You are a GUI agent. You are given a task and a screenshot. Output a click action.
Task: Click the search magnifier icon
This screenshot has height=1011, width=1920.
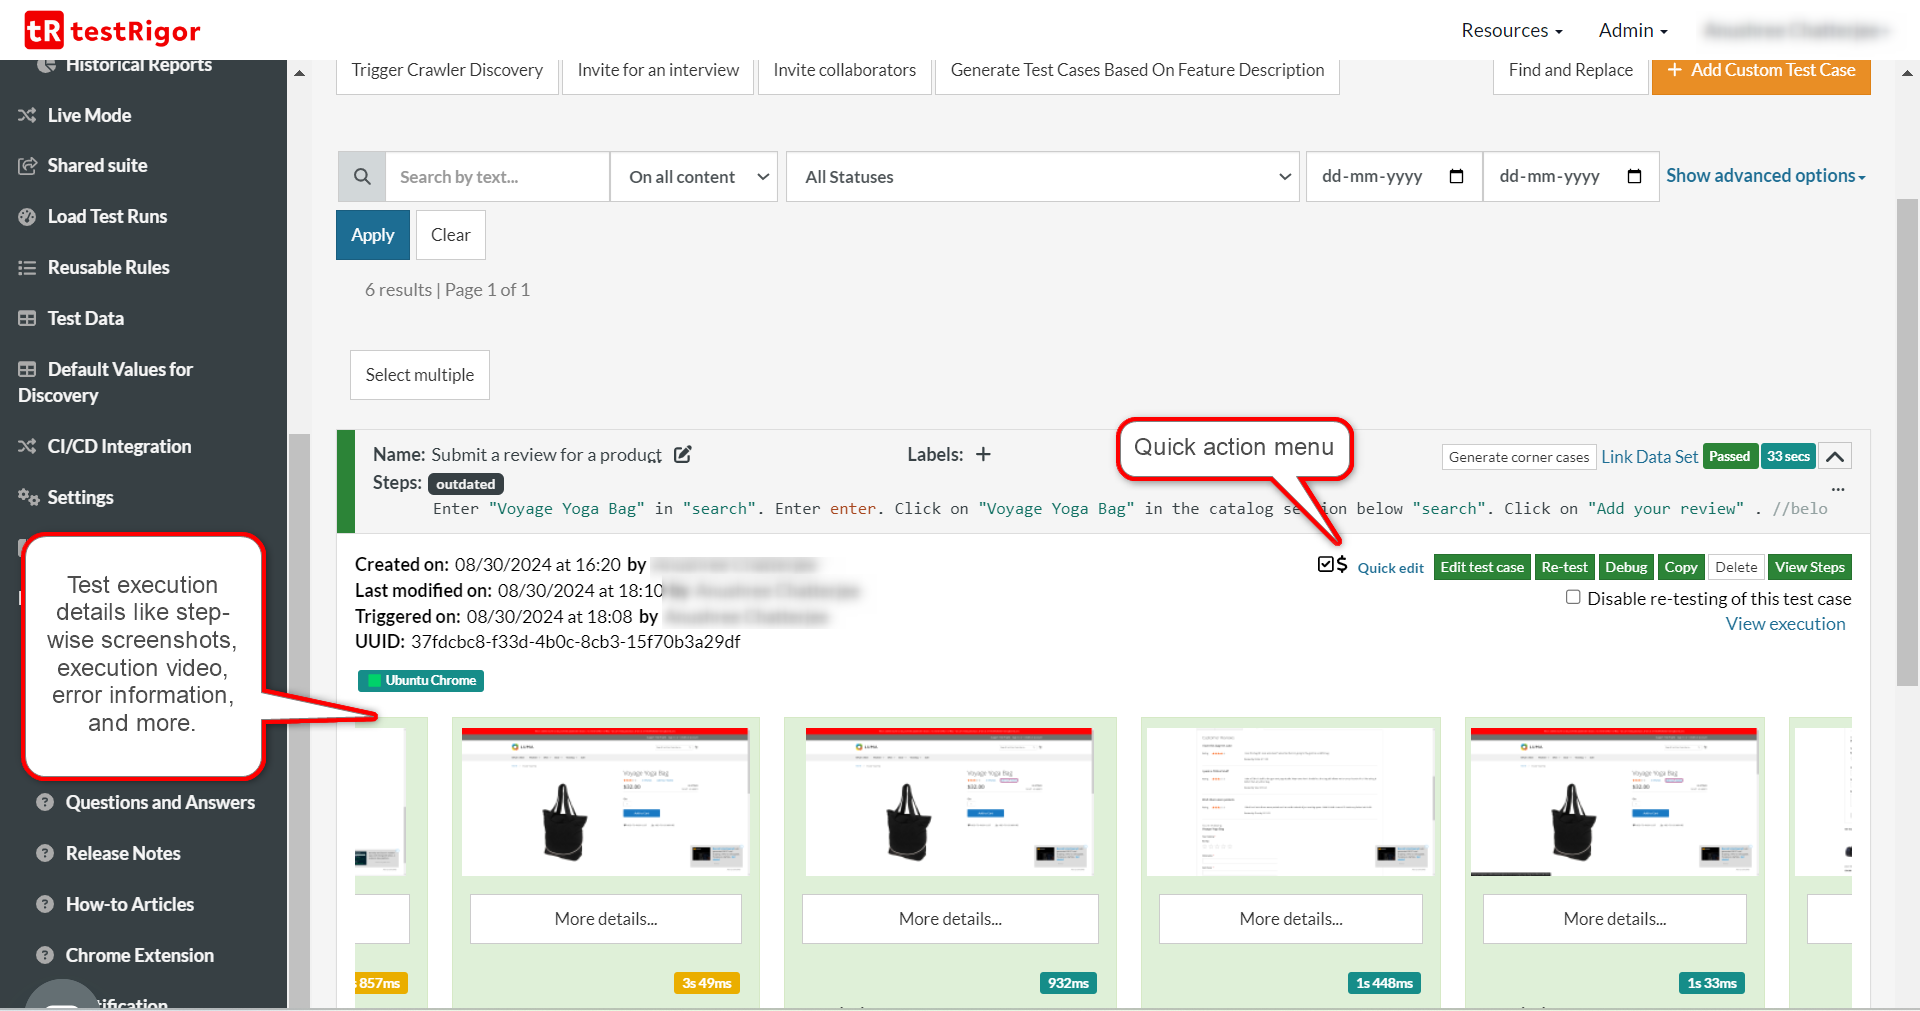click(x=362, y=177)
